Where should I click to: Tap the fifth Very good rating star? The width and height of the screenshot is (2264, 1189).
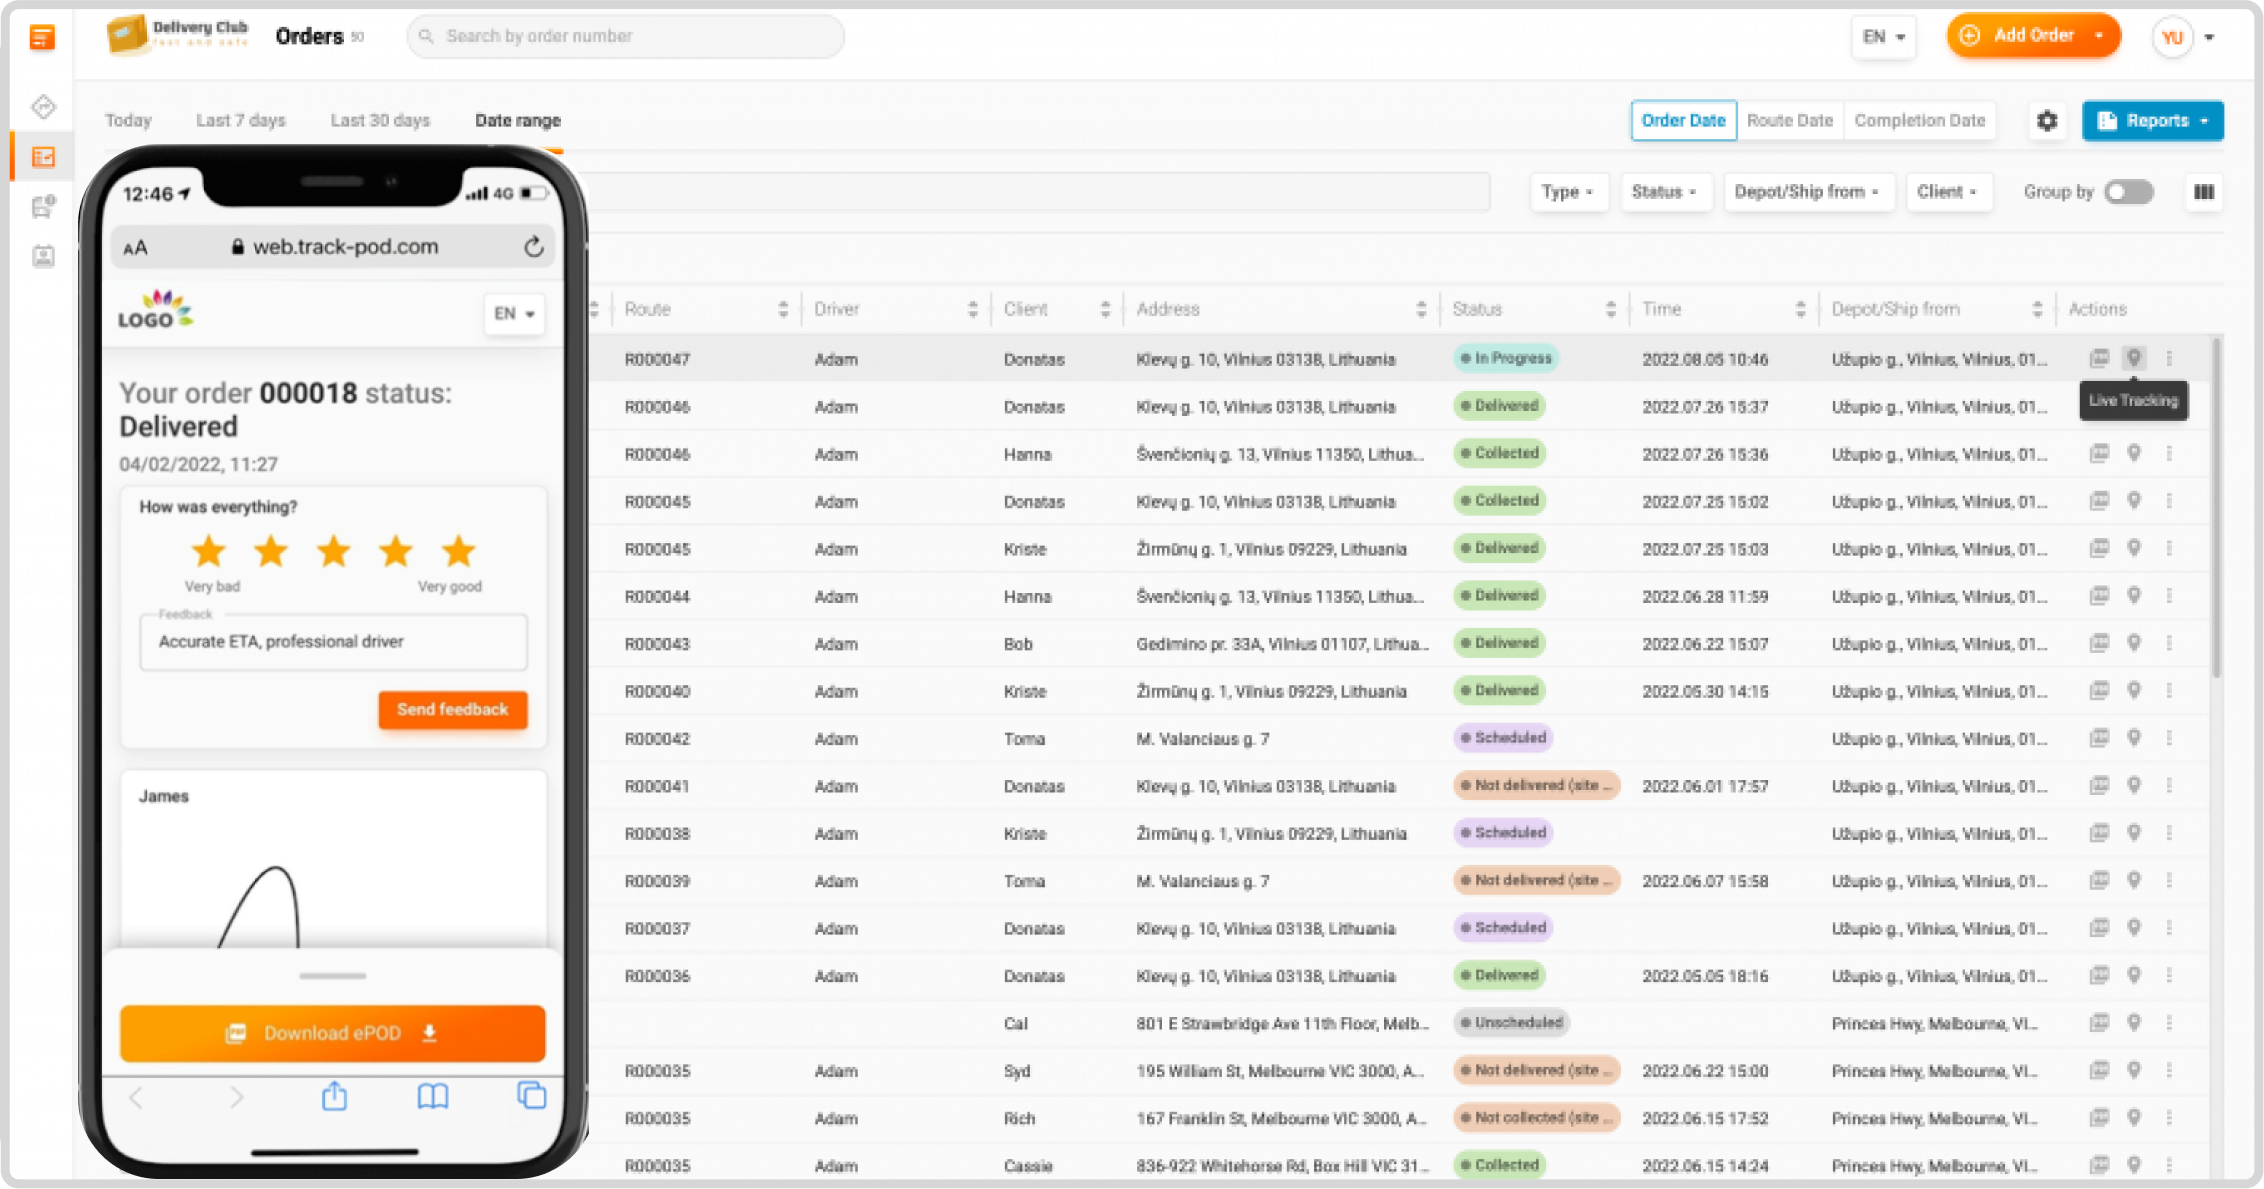458,551
